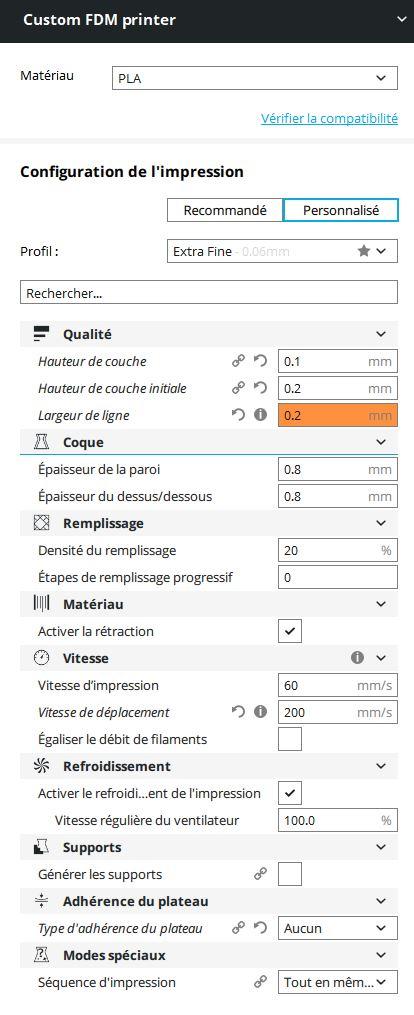Viewport: 414px width, 1015px height.
Task: Enable Générer les supports checkbox
Action: tap(290, 875)
